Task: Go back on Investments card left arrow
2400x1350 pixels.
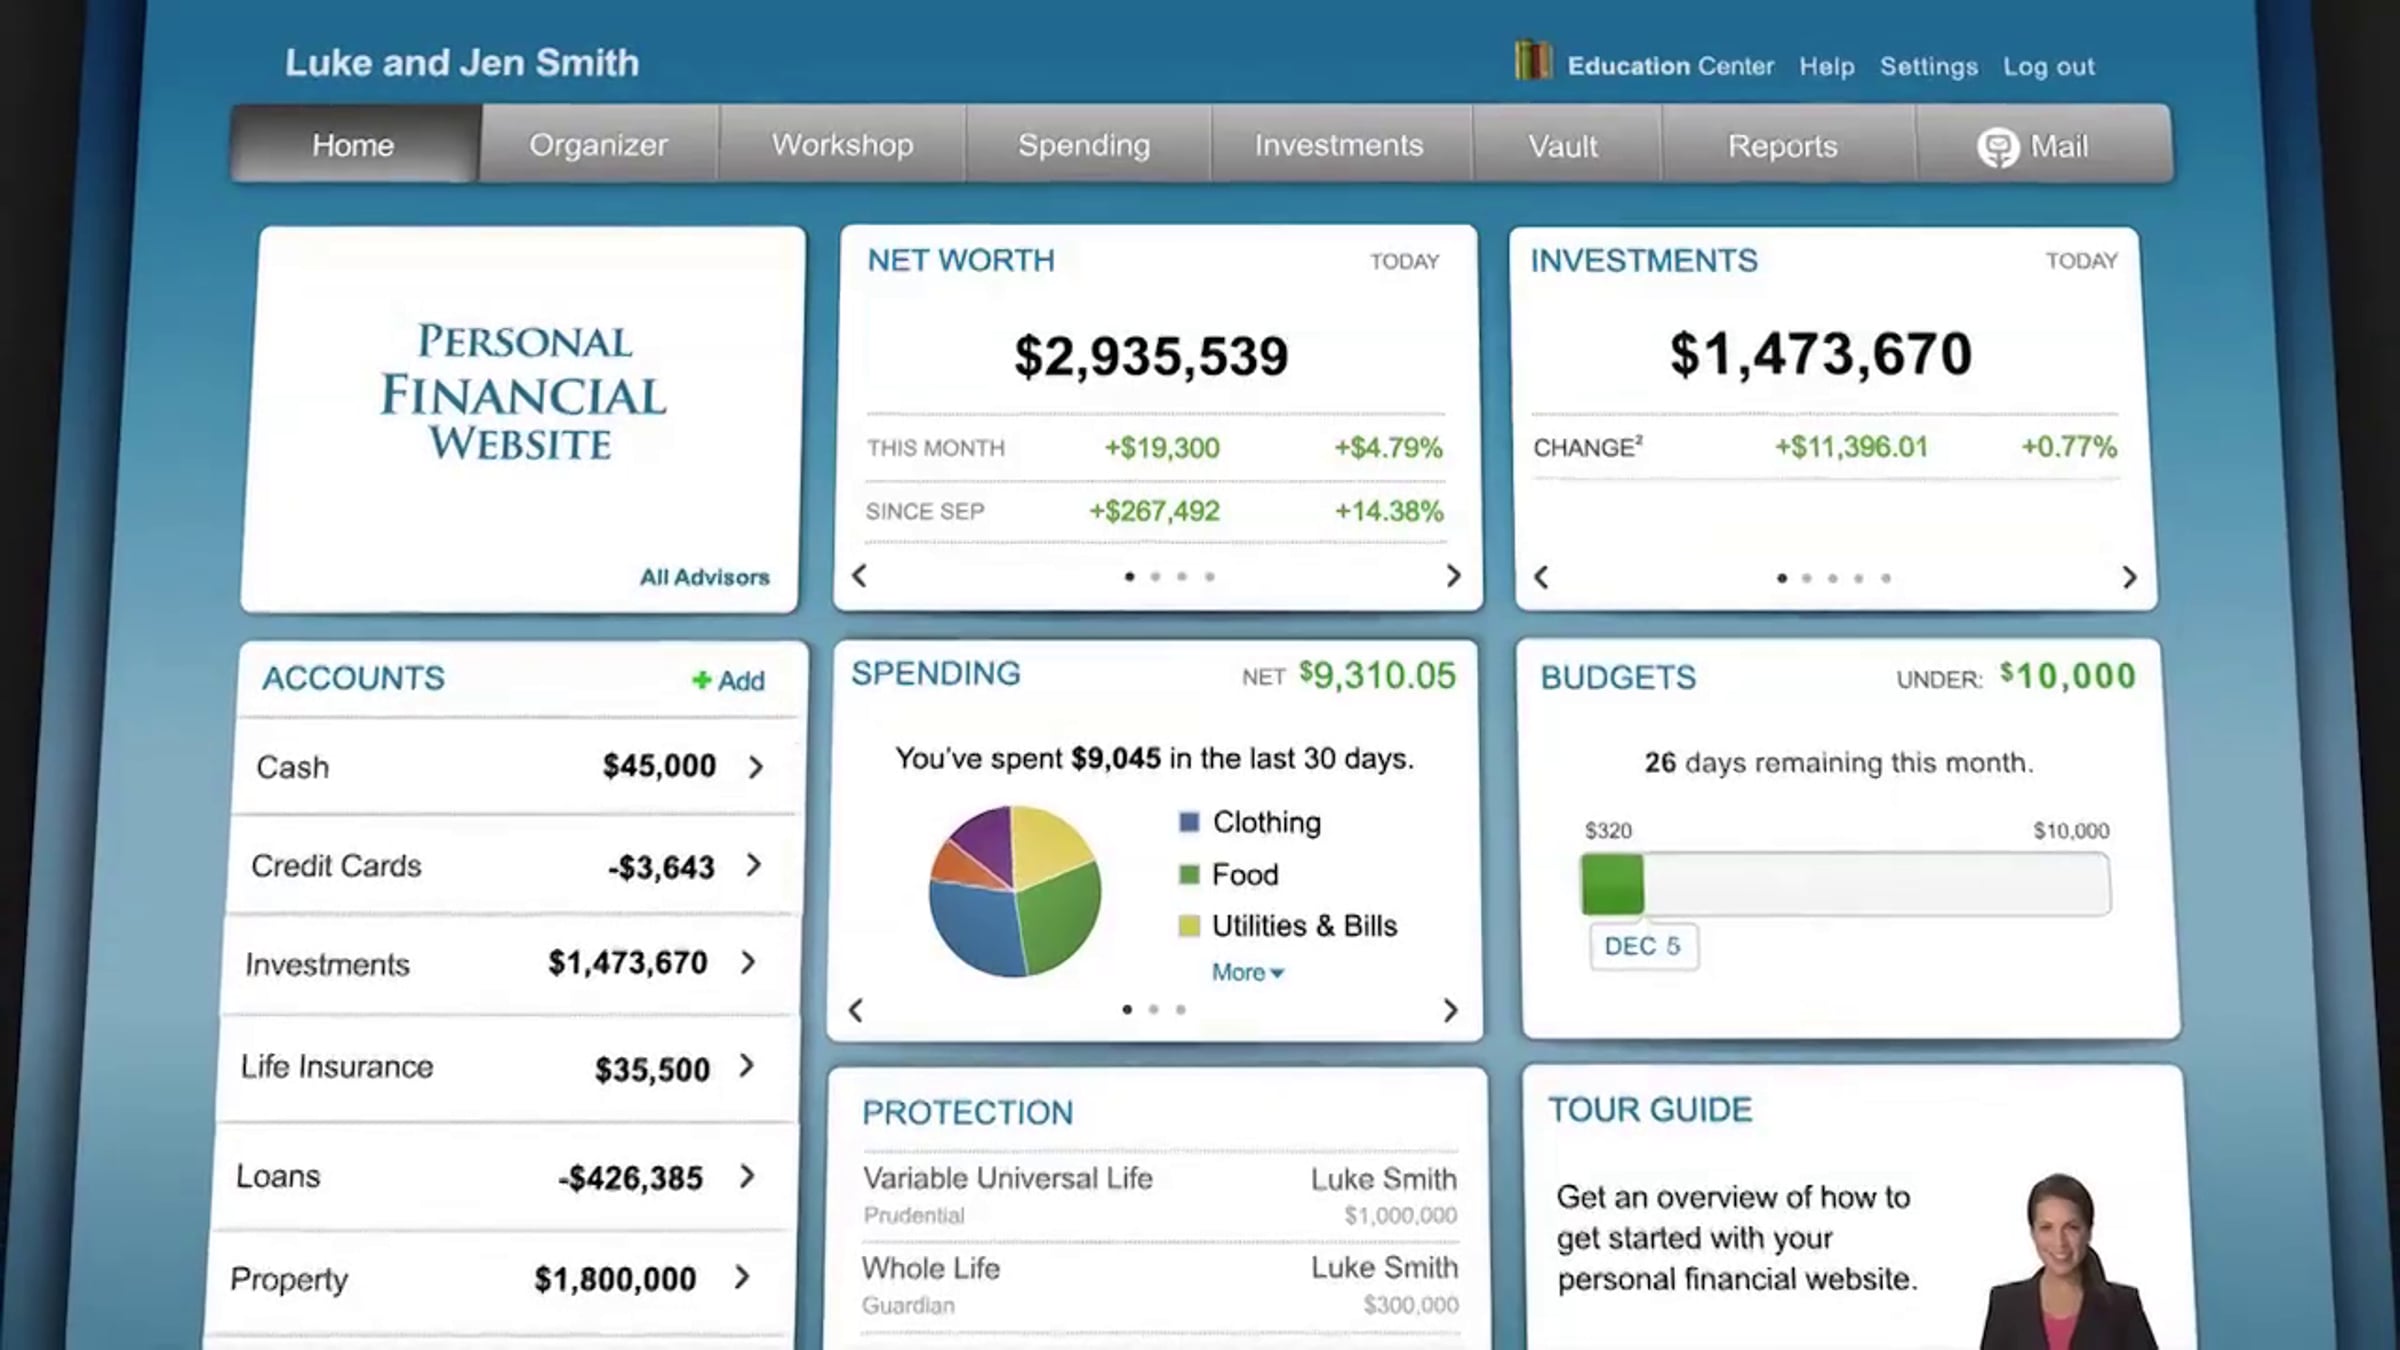Action: [x=1541, y=577]
